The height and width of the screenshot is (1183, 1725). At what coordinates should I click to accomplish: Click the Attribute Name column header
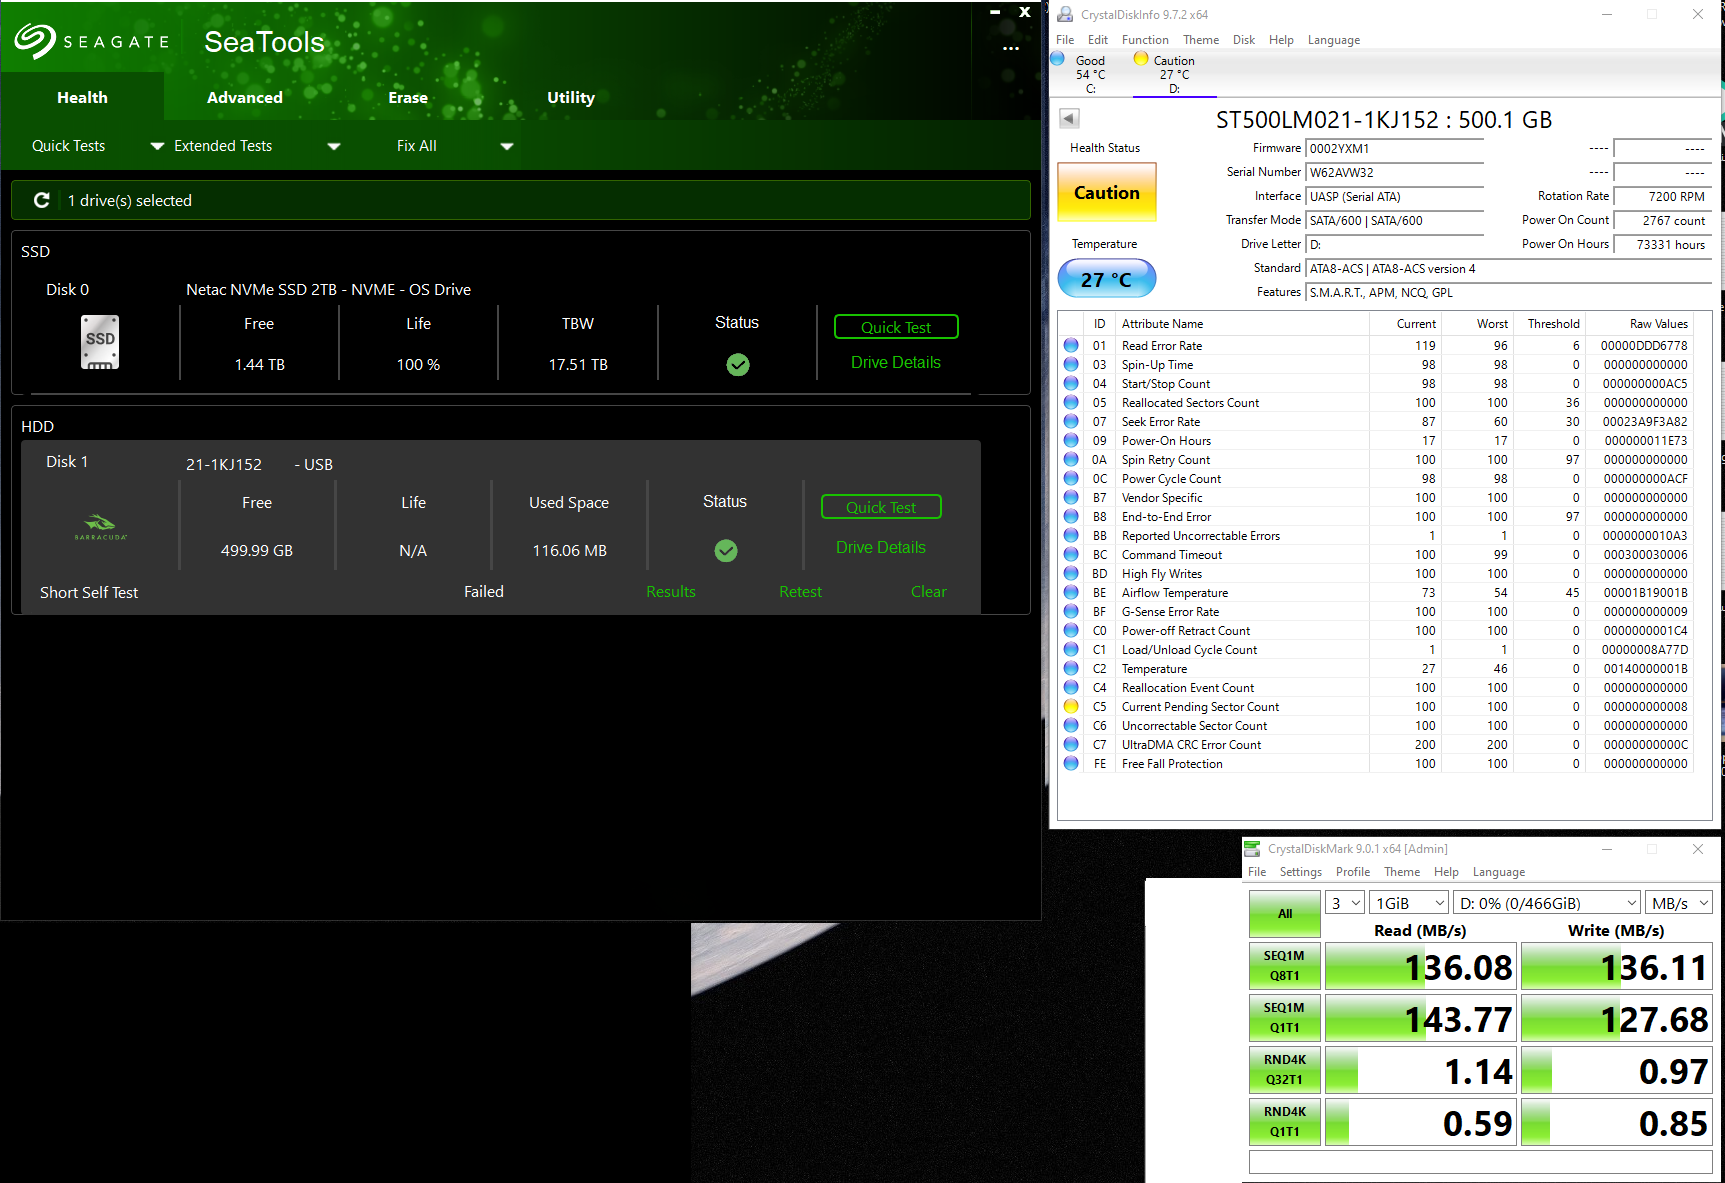point(1243,324)
